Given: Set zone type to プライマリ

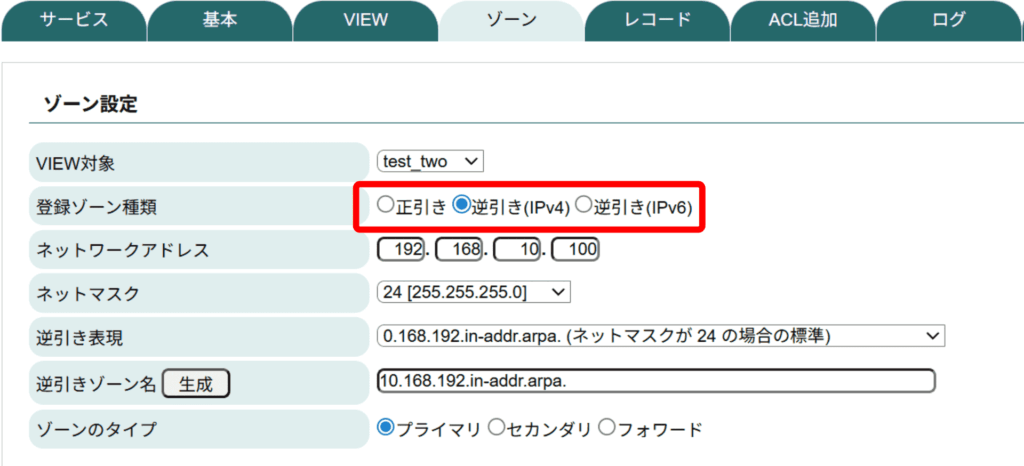Looking at the screenshot, I should pos(386,428).
